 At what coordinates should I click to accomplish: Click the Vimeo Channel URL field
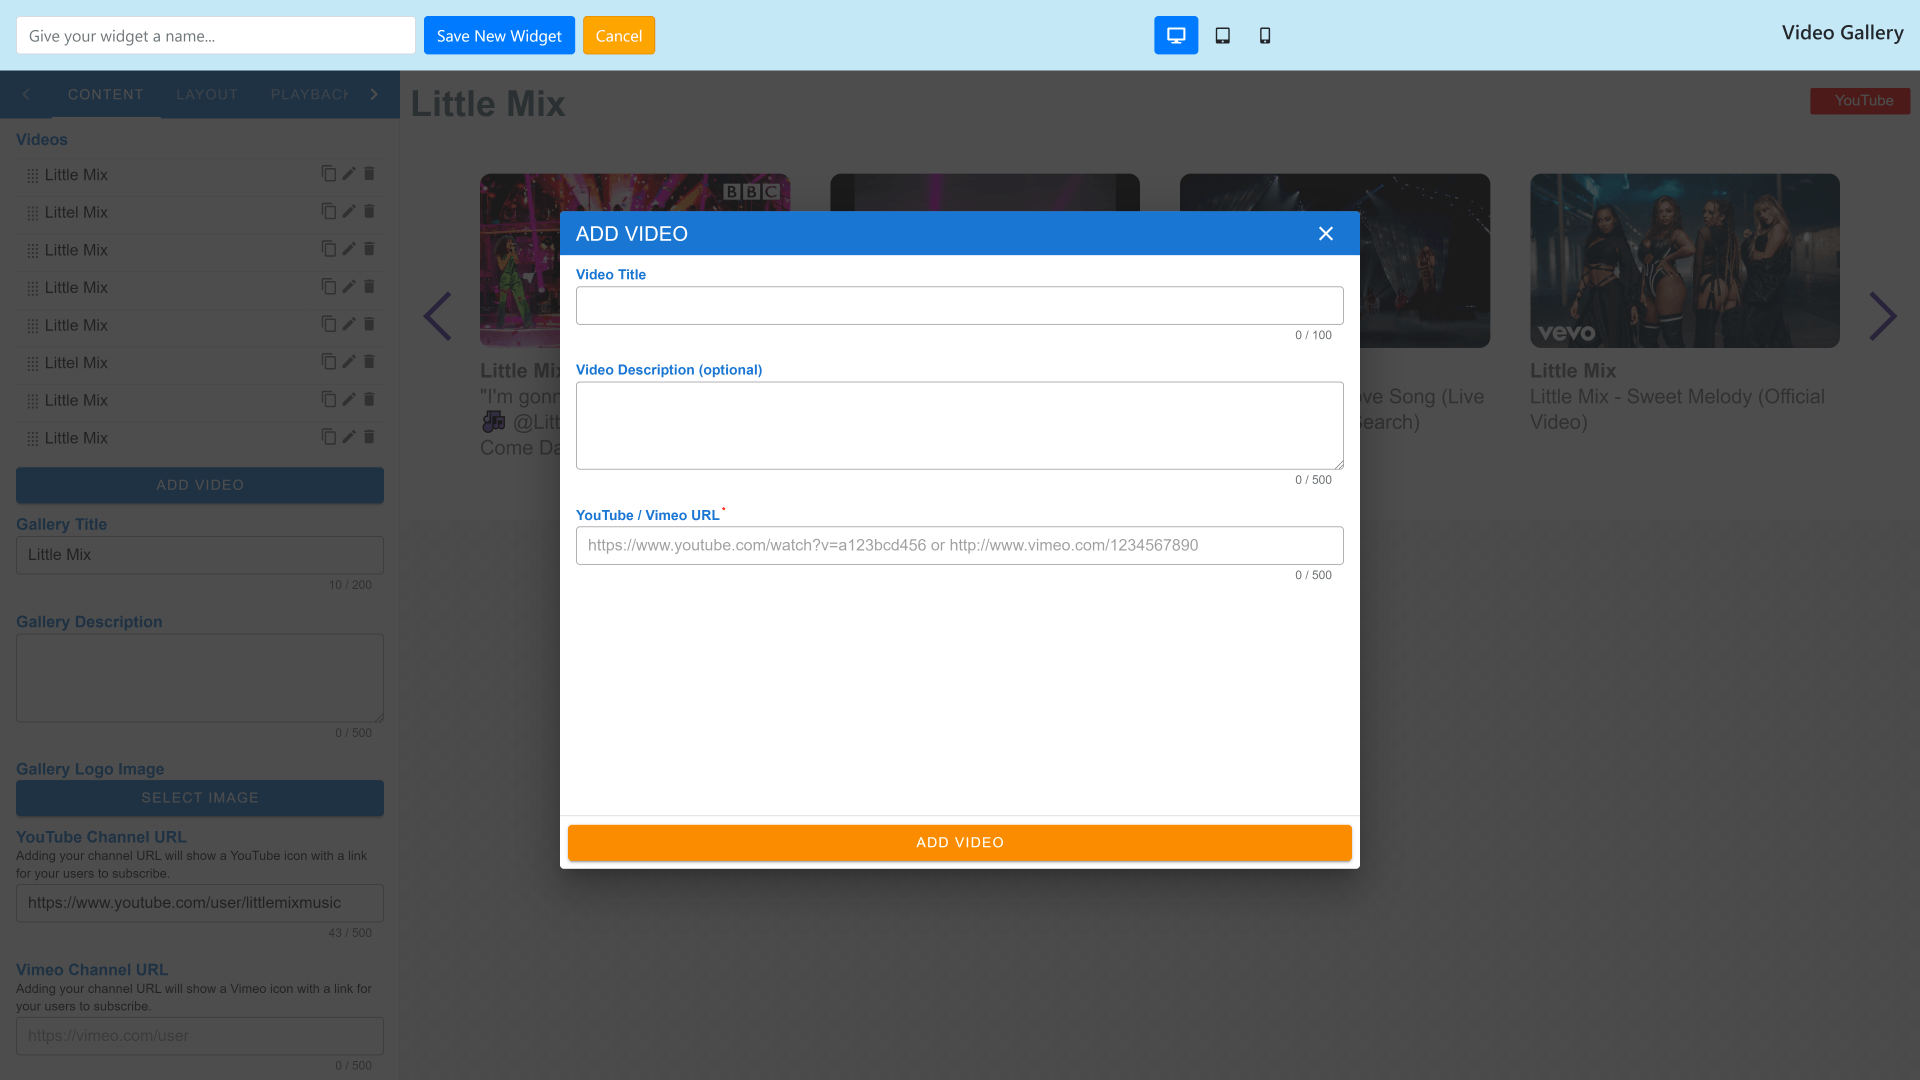point(200,1036)
